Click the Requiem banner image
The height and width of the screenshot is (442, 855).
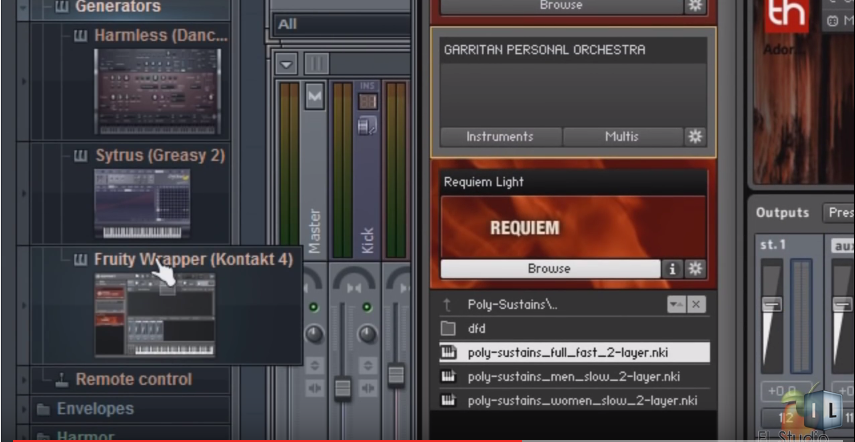tap(573, 227)
